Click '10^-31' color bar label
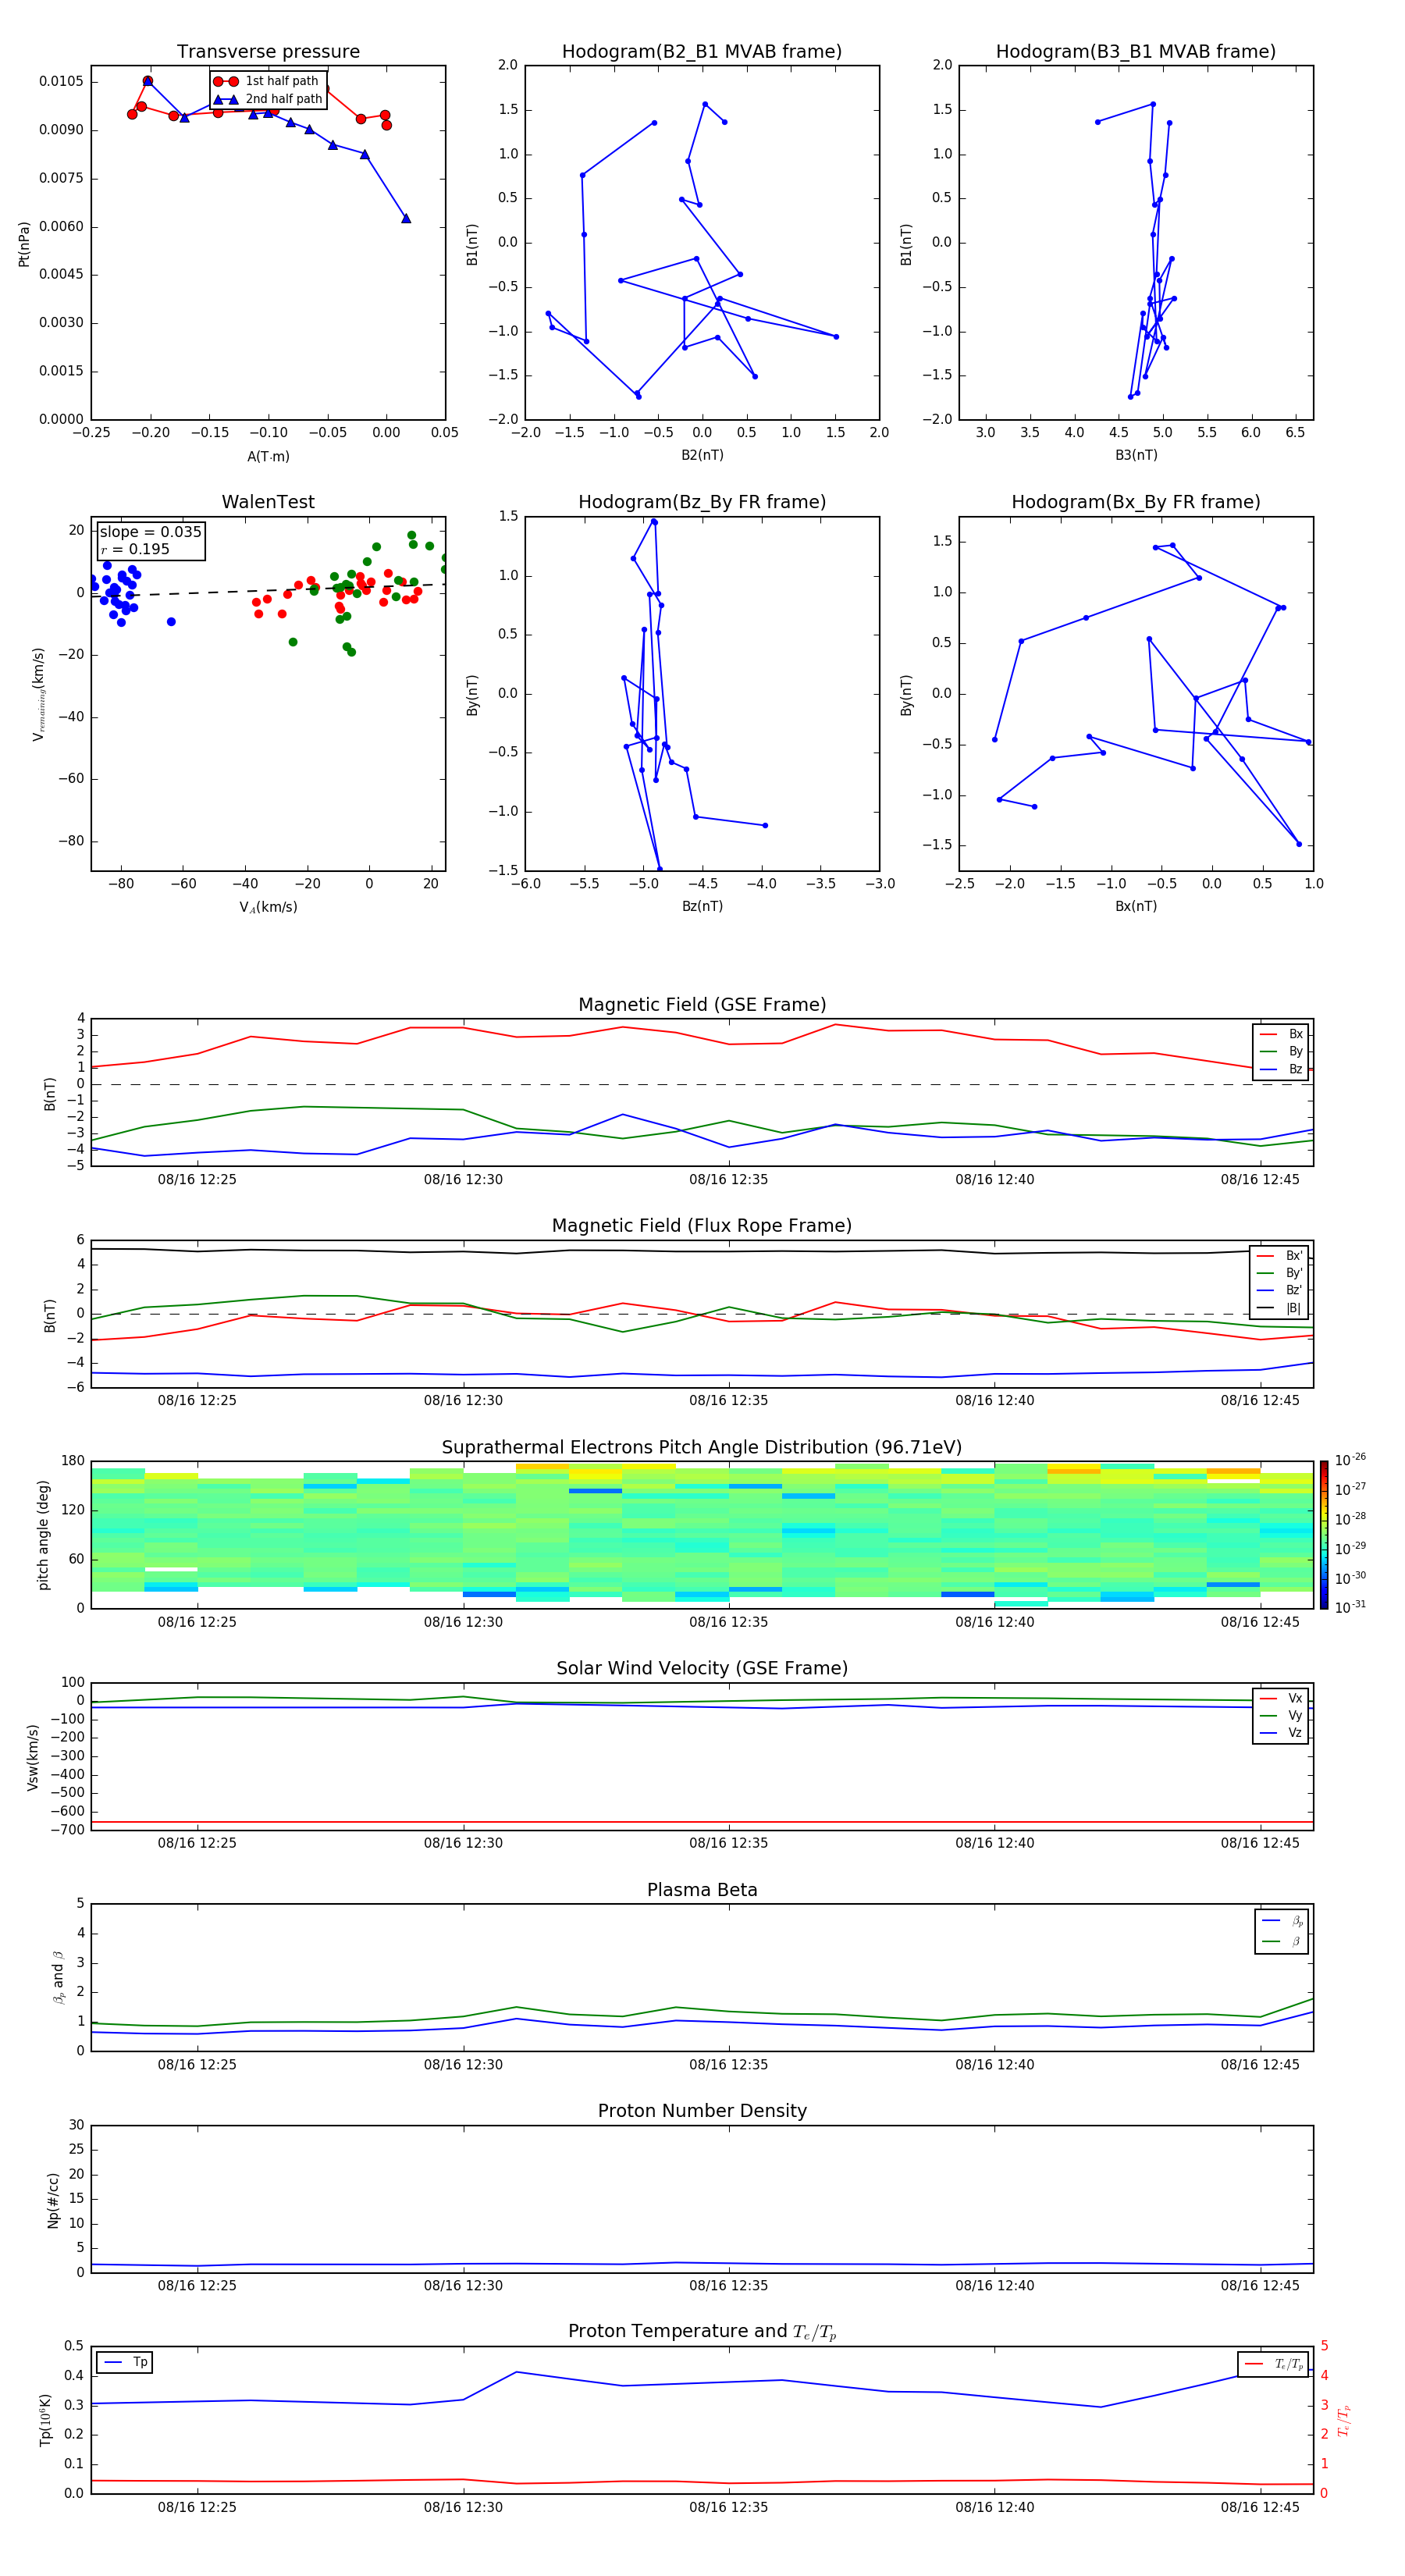The width and height of the screenshot is (1405, 2576). click(1350, 1607)
